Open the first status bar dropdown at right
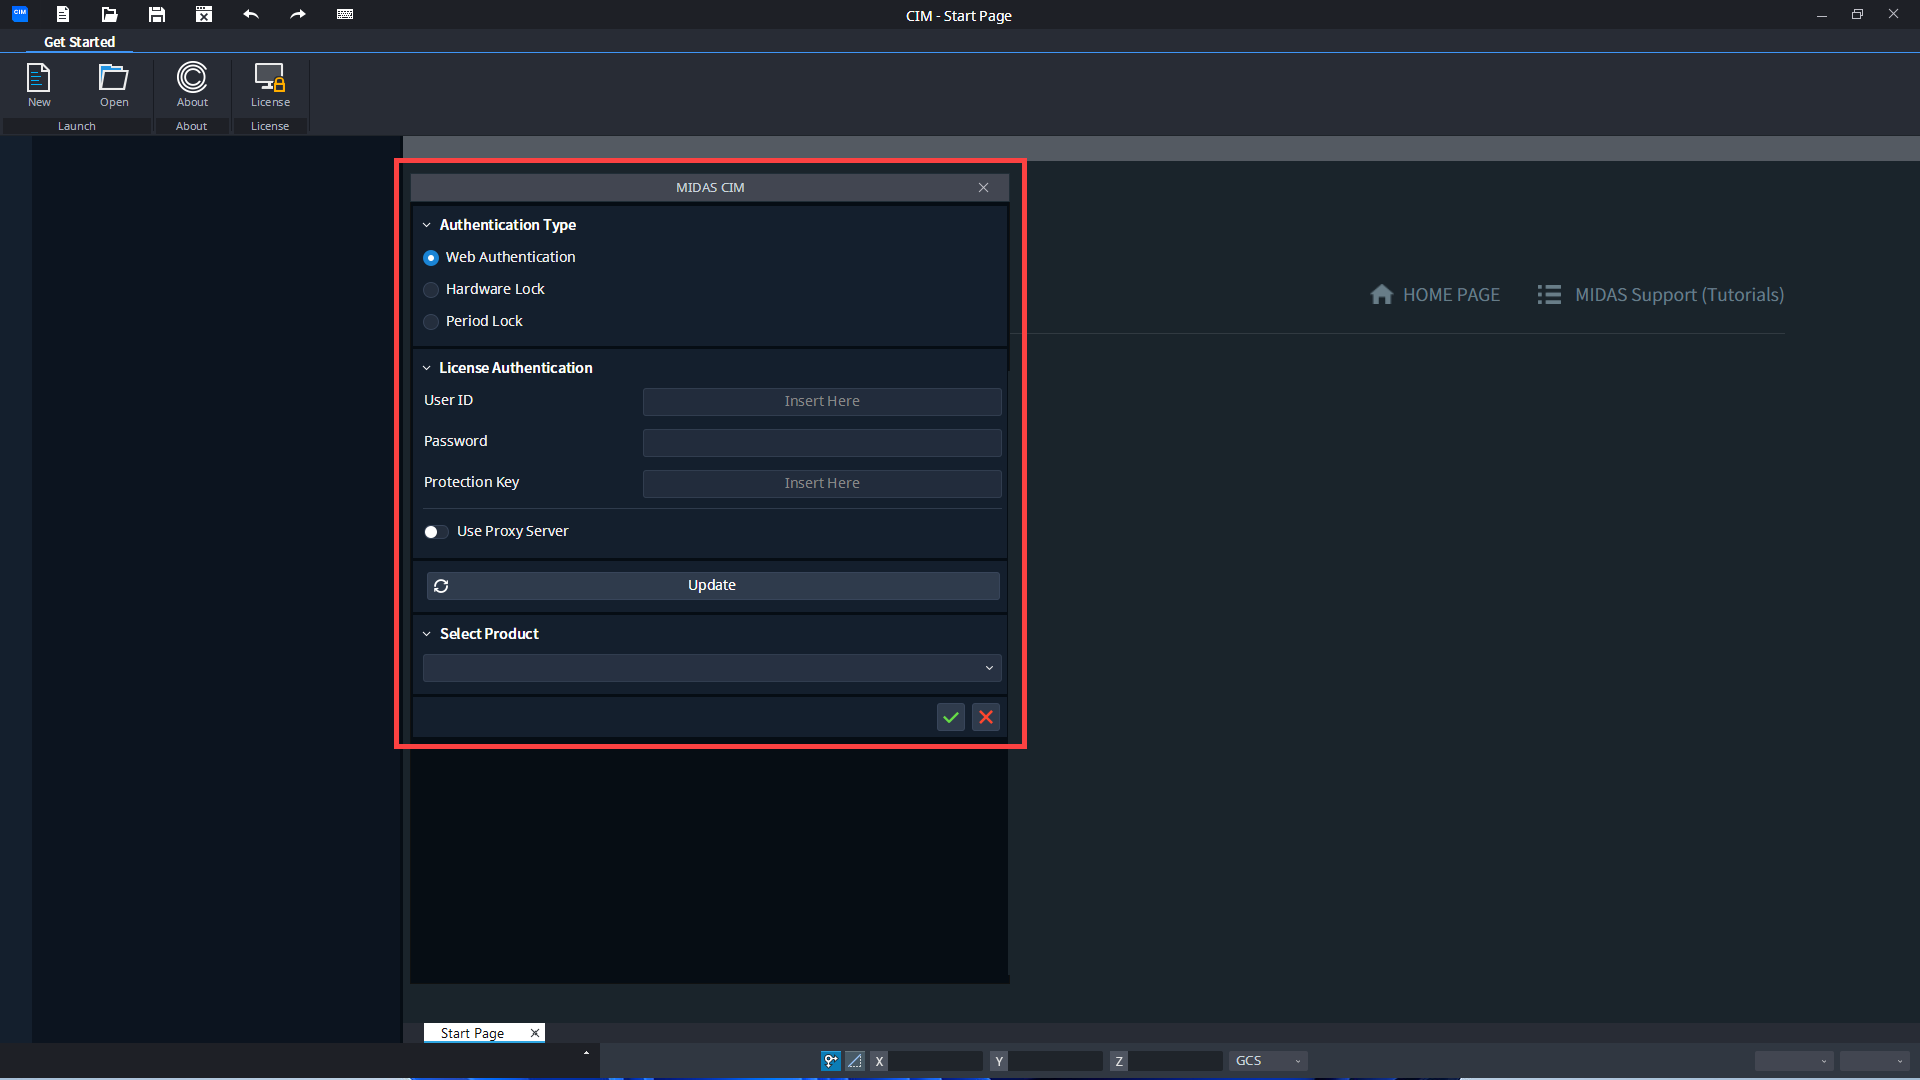This screenshot has width=1920, height=1080. point(1794,1061)
